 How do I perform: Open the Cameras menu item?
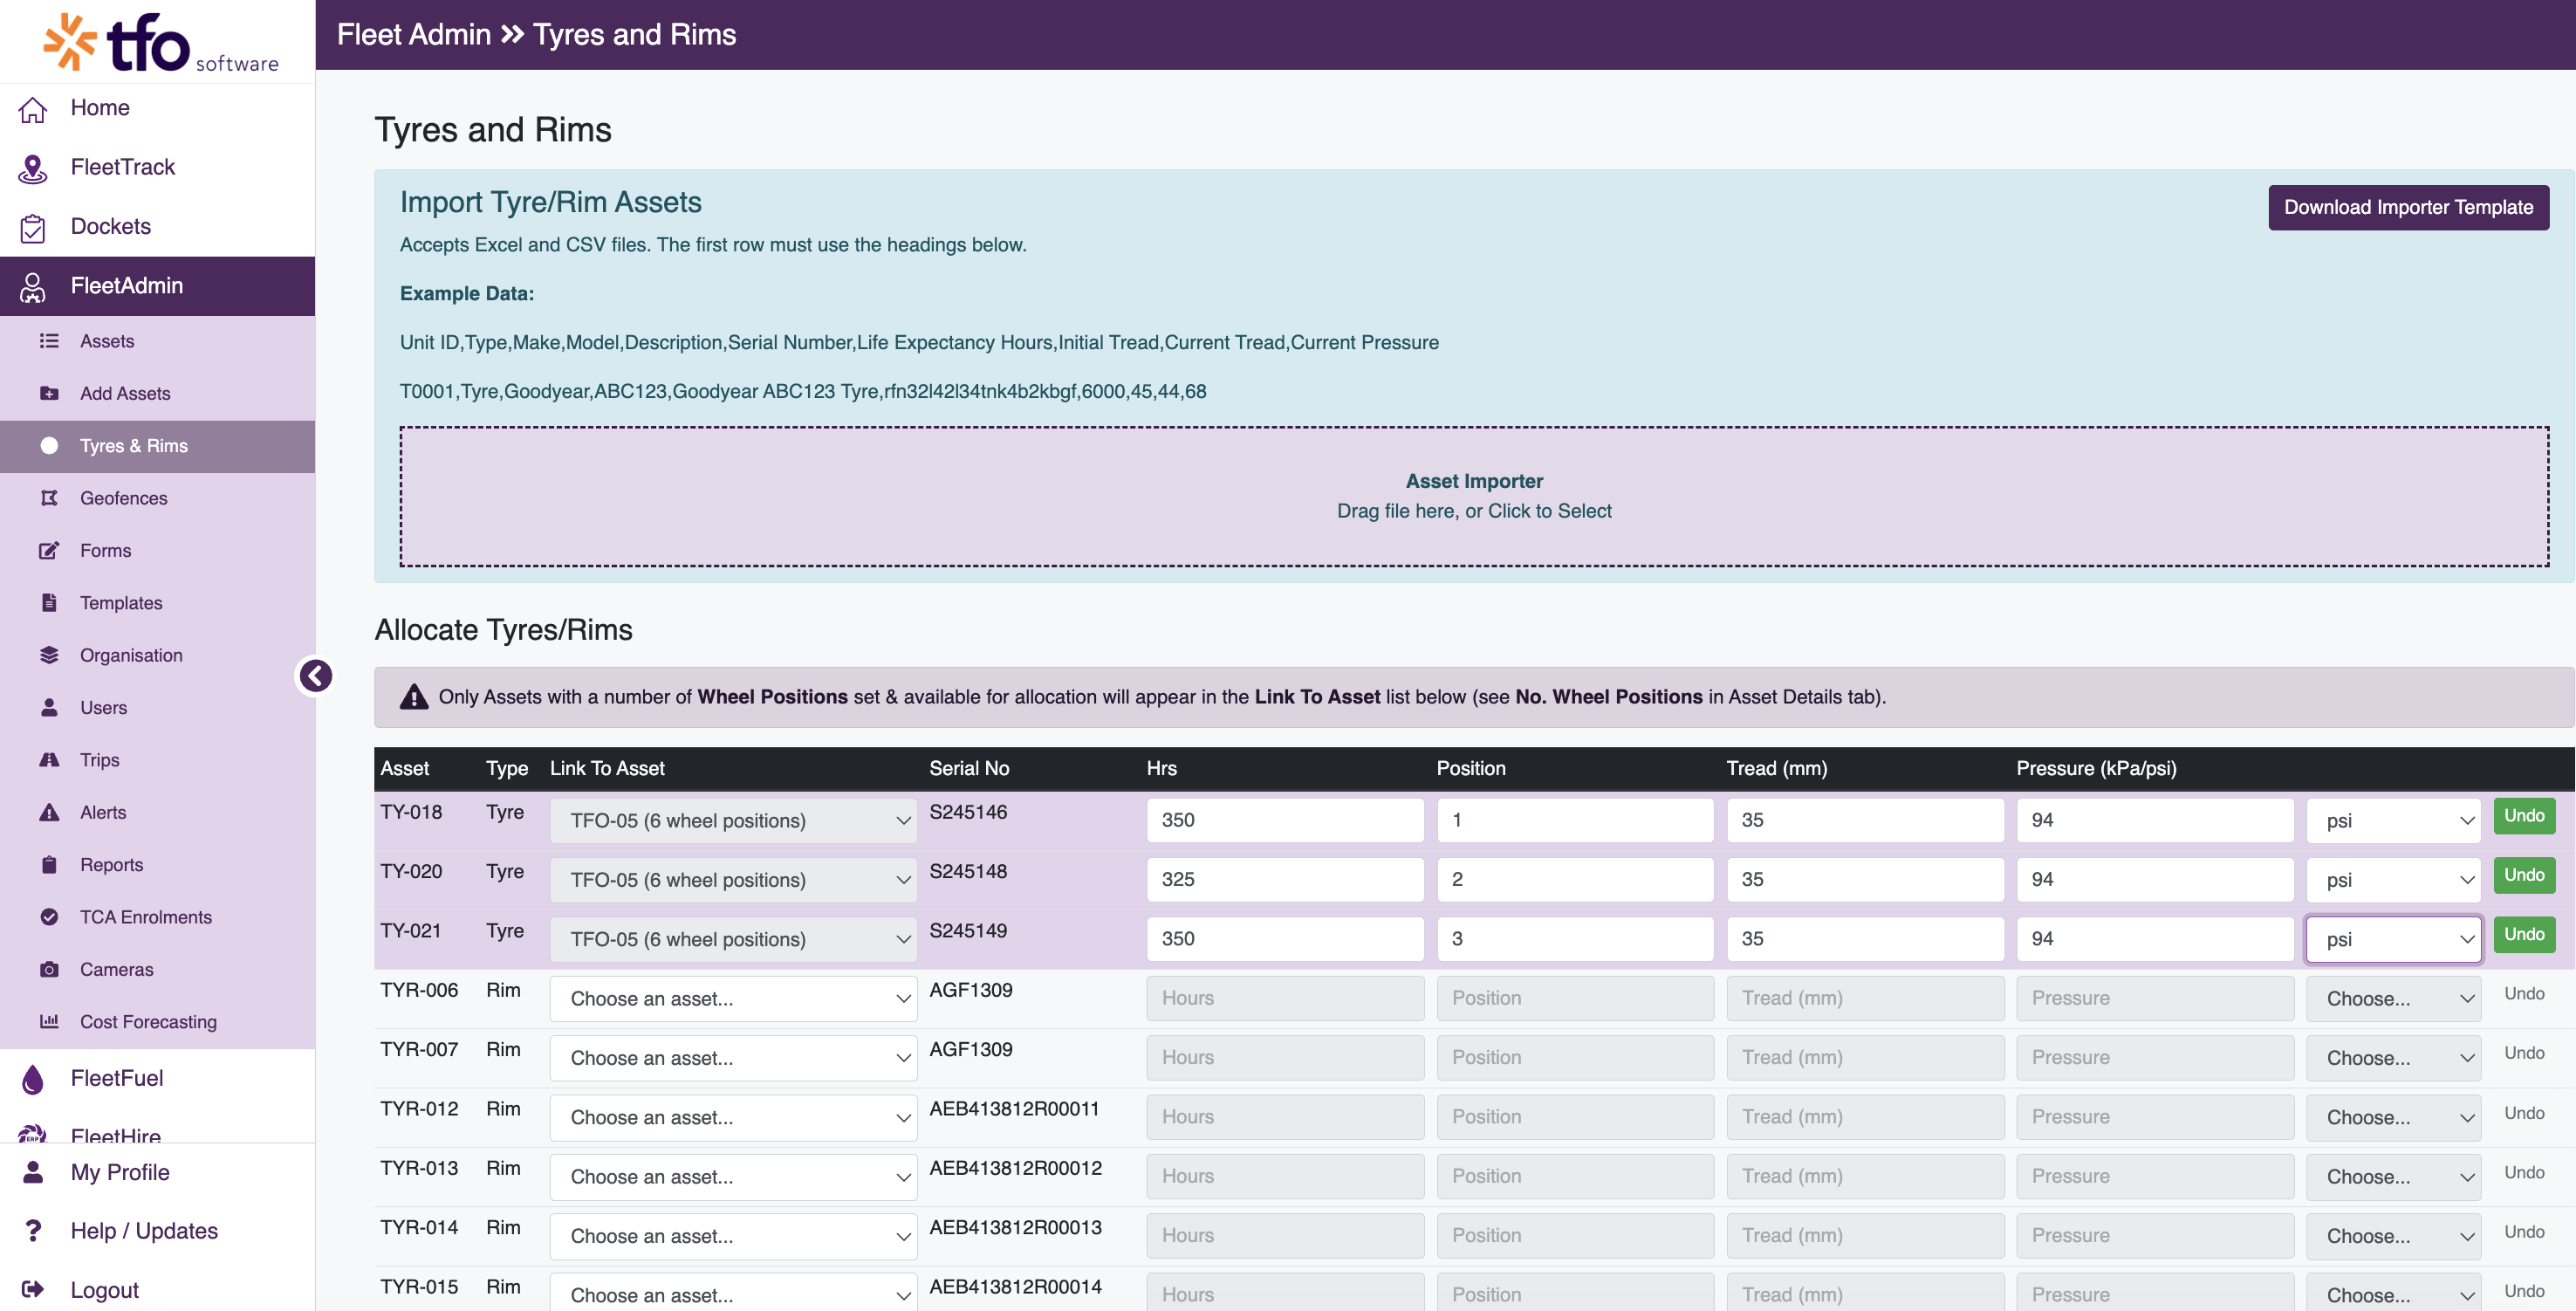157,969
